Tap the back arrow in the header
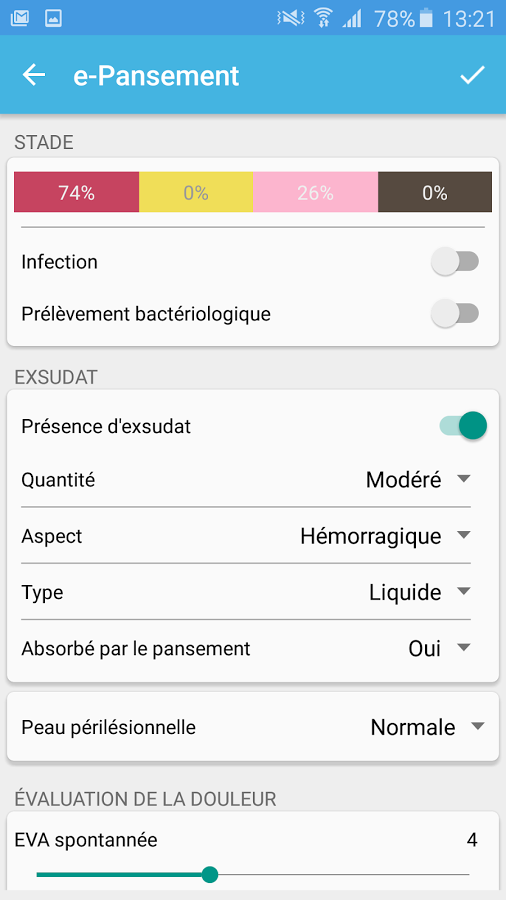Viewport: 506px width, 900px height. pyautogui.click(x=34, y=75)
